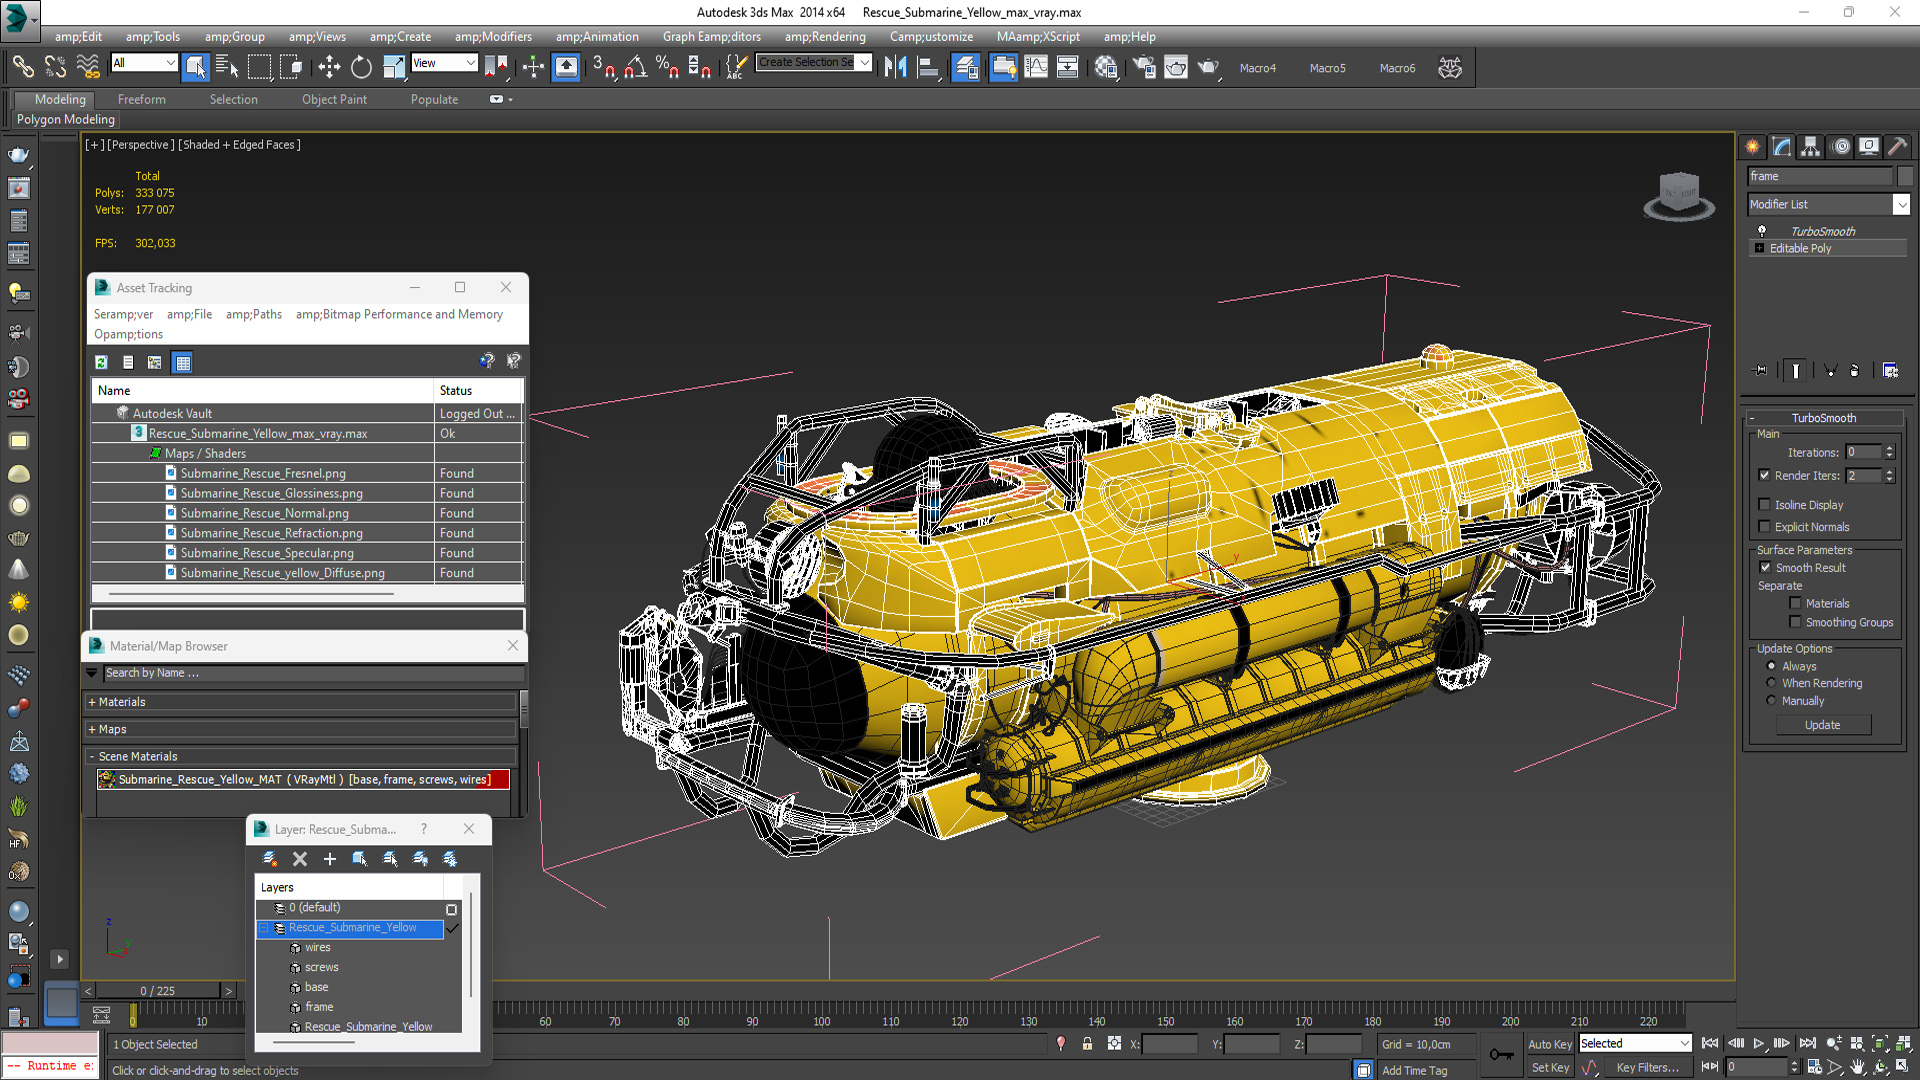This screenshot has height=1080, width=1920.
Task: Switch to the Create command panel
Action: [1753, 147]
